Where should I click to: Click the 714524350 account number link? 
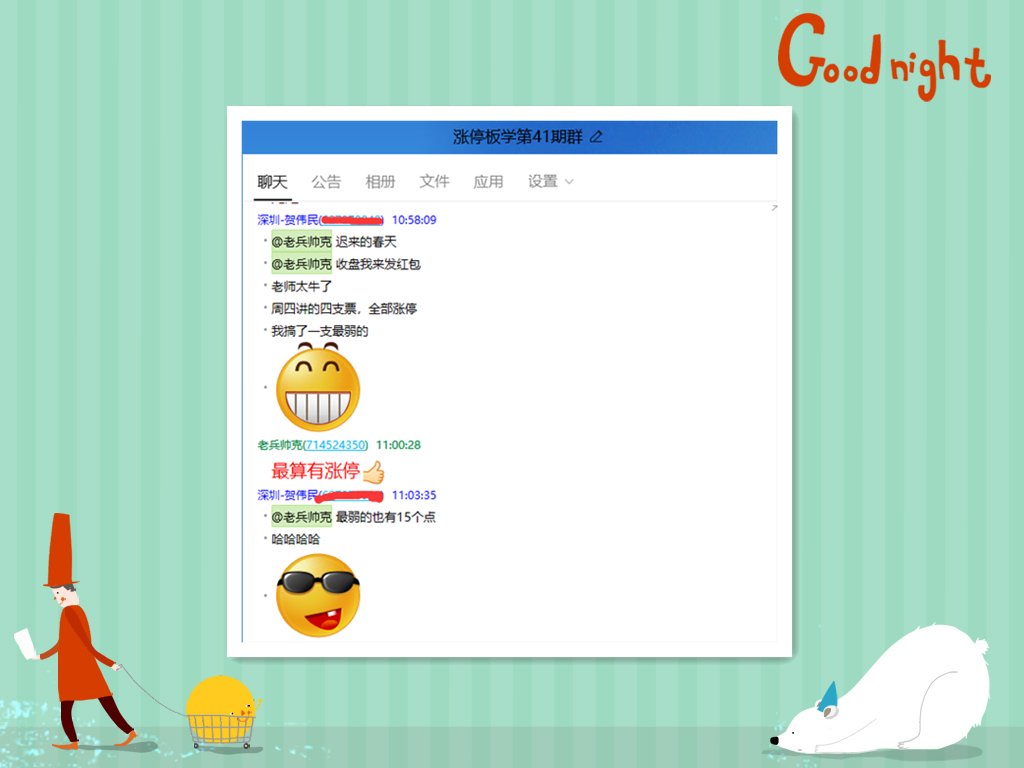point(336,445)
